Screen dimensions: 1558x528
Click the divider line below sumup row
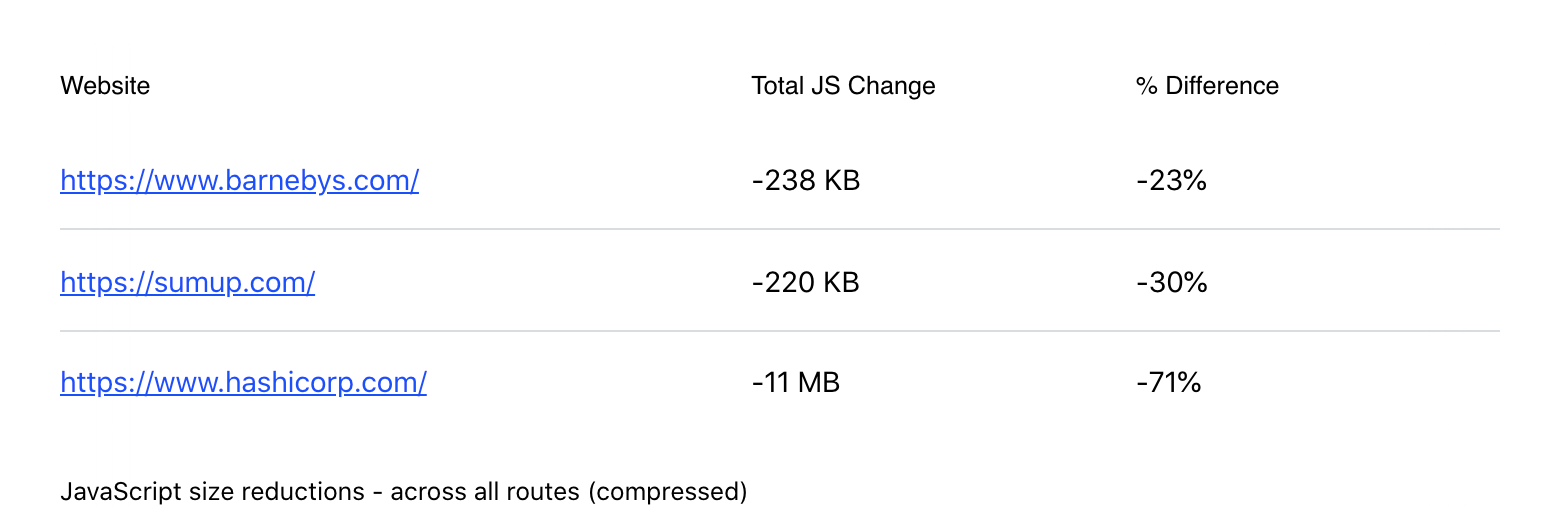click(x=780, y=331)
